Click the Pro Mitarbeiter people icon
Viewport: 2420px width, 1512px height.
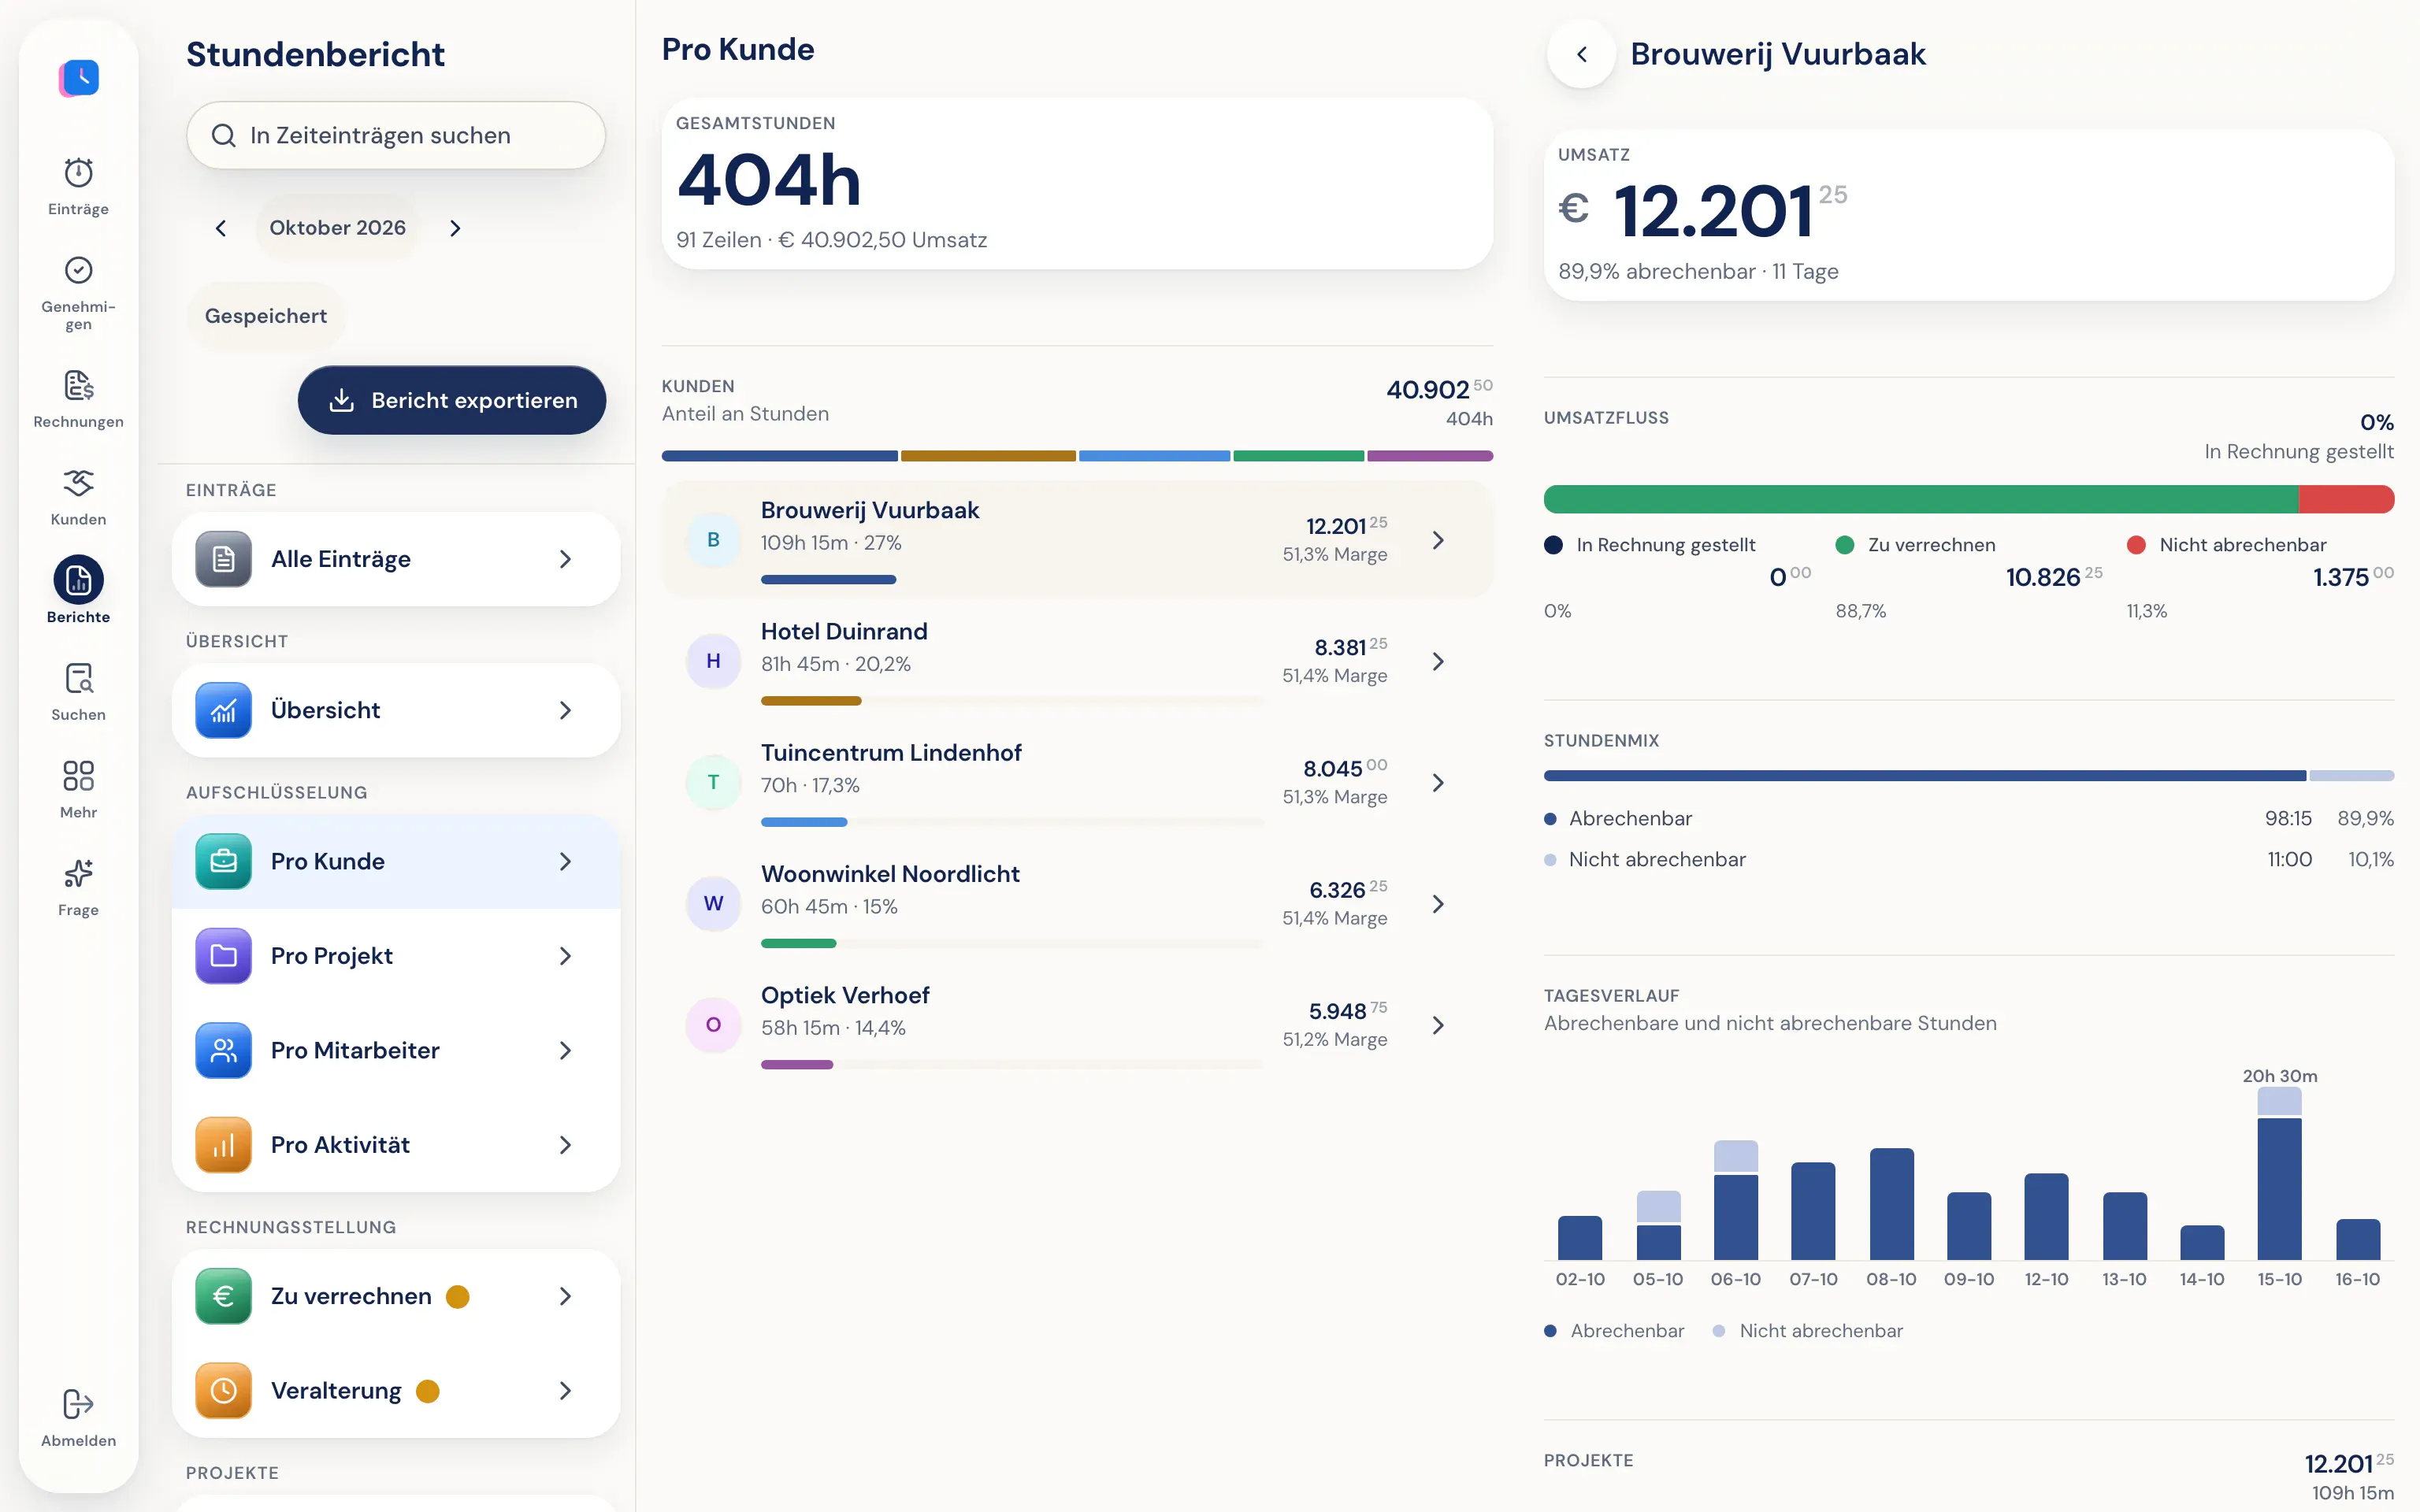click(223, 1050)
